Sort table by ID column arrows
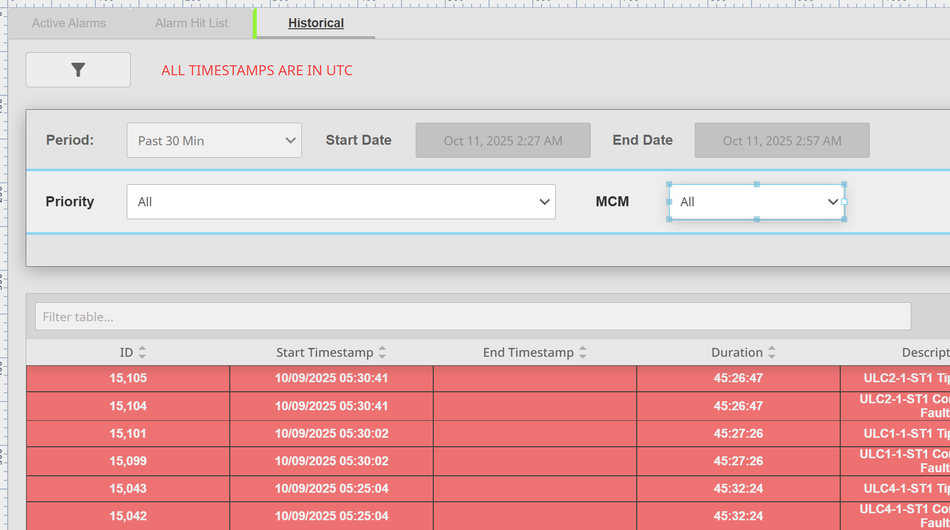950x530 pixels. click(142, 353)
